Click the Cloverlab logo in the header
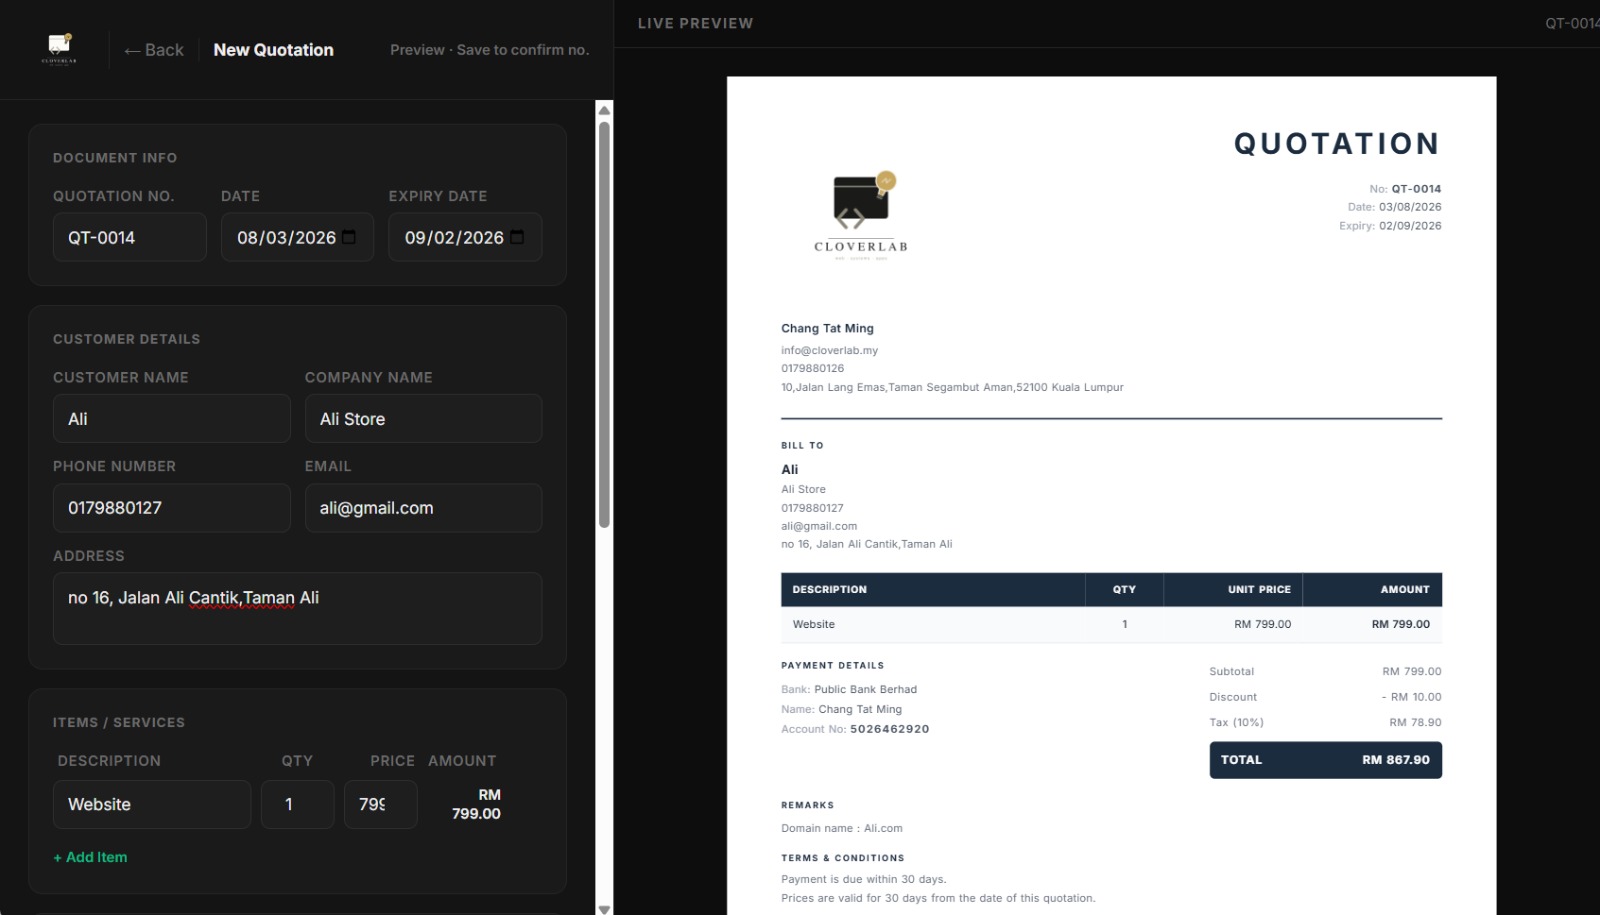 [x=59, y=49]
